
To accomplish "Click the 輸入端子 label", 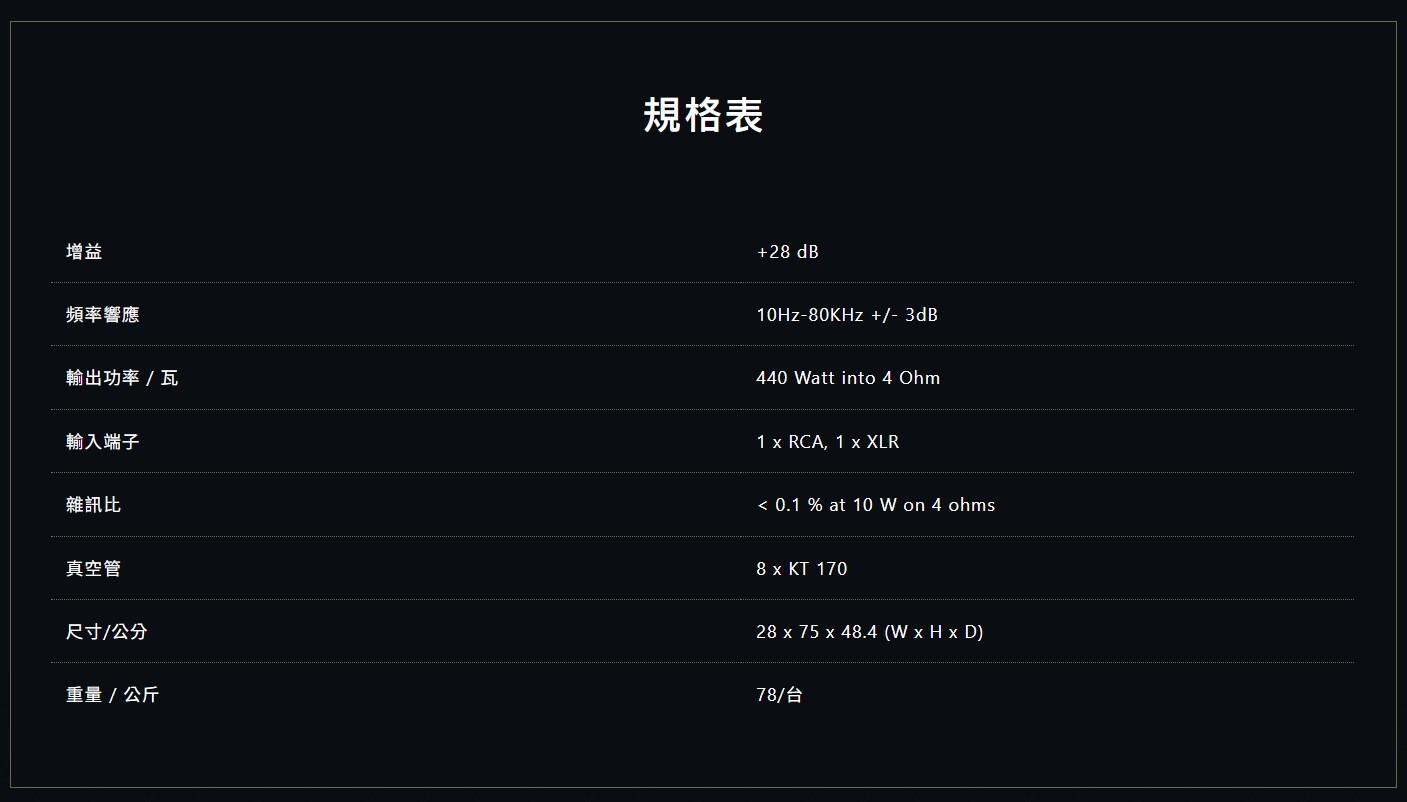I will coord(102,441).
